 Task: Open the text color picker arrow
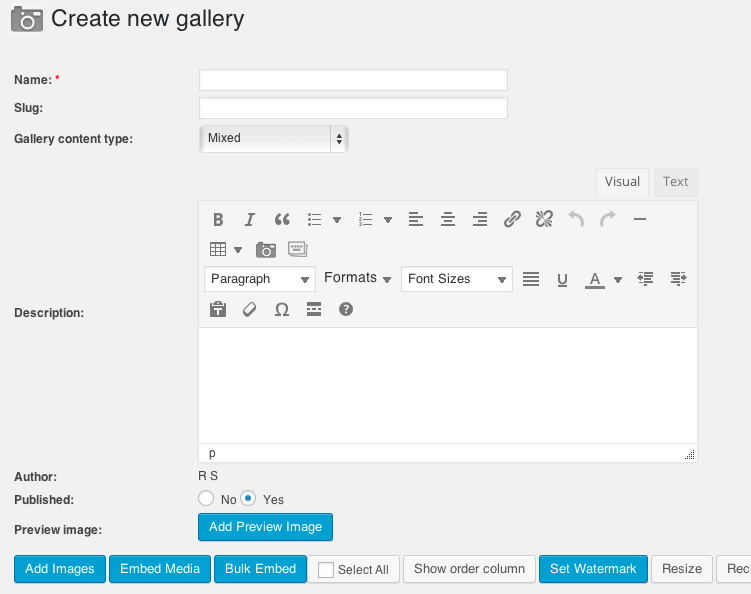coord(618,280)
